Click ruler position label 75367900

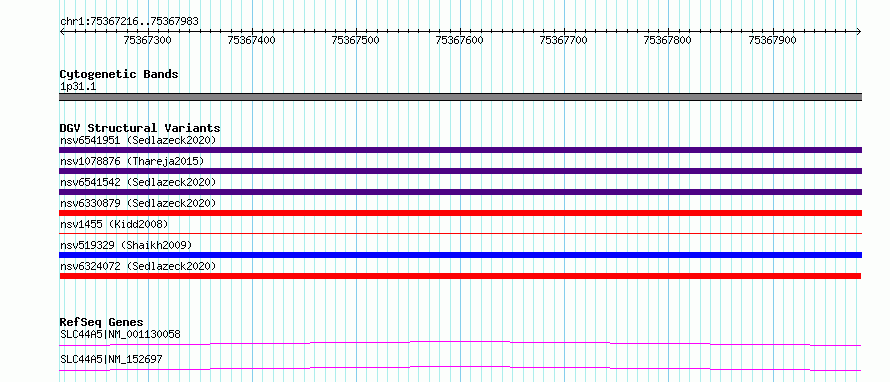tap(773, 40)
